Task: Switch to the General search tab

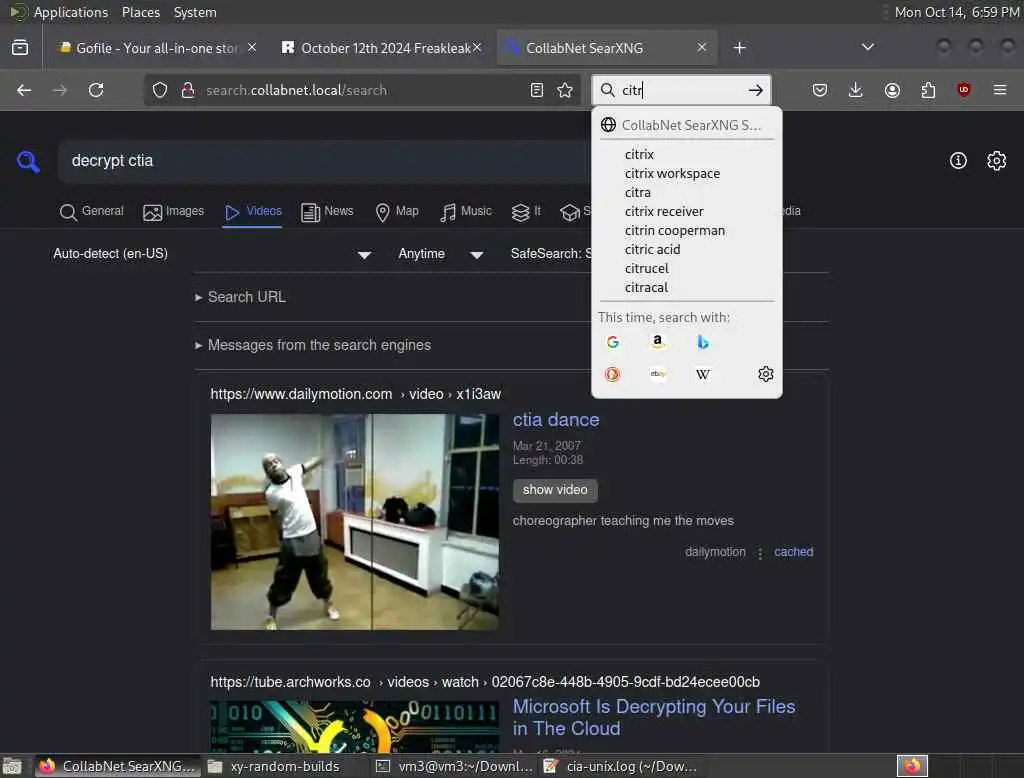Action: pyautogui.click(x=91, y=212)
